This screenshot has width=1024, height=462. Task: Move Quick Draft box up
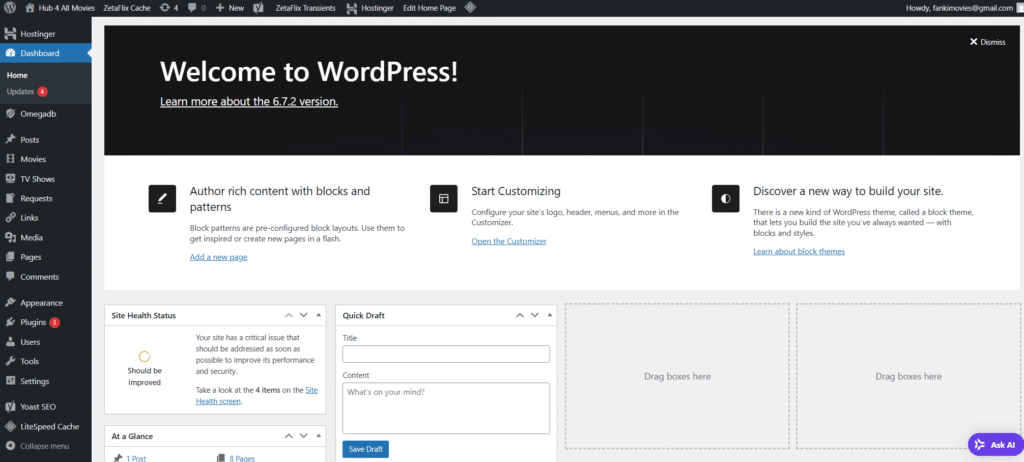(520, 315)
